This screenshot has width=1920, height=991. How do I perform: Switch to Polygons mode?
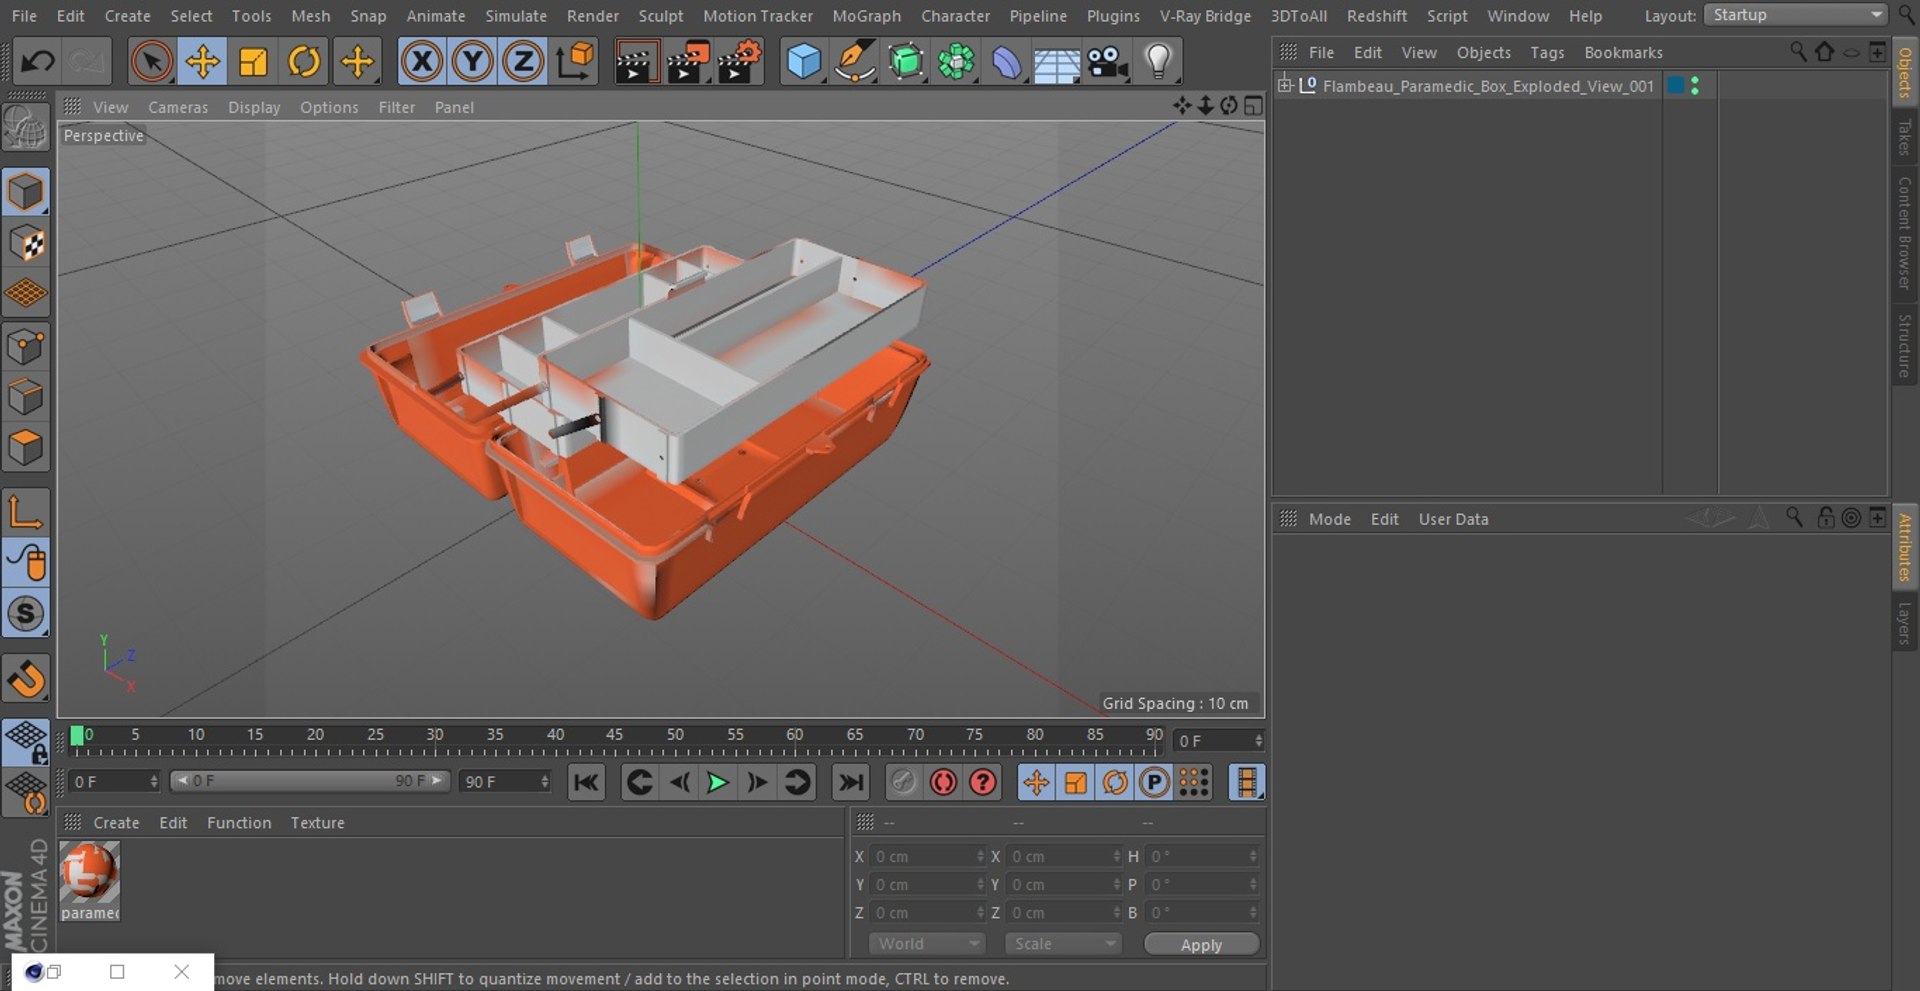click(x=25, y=448)
